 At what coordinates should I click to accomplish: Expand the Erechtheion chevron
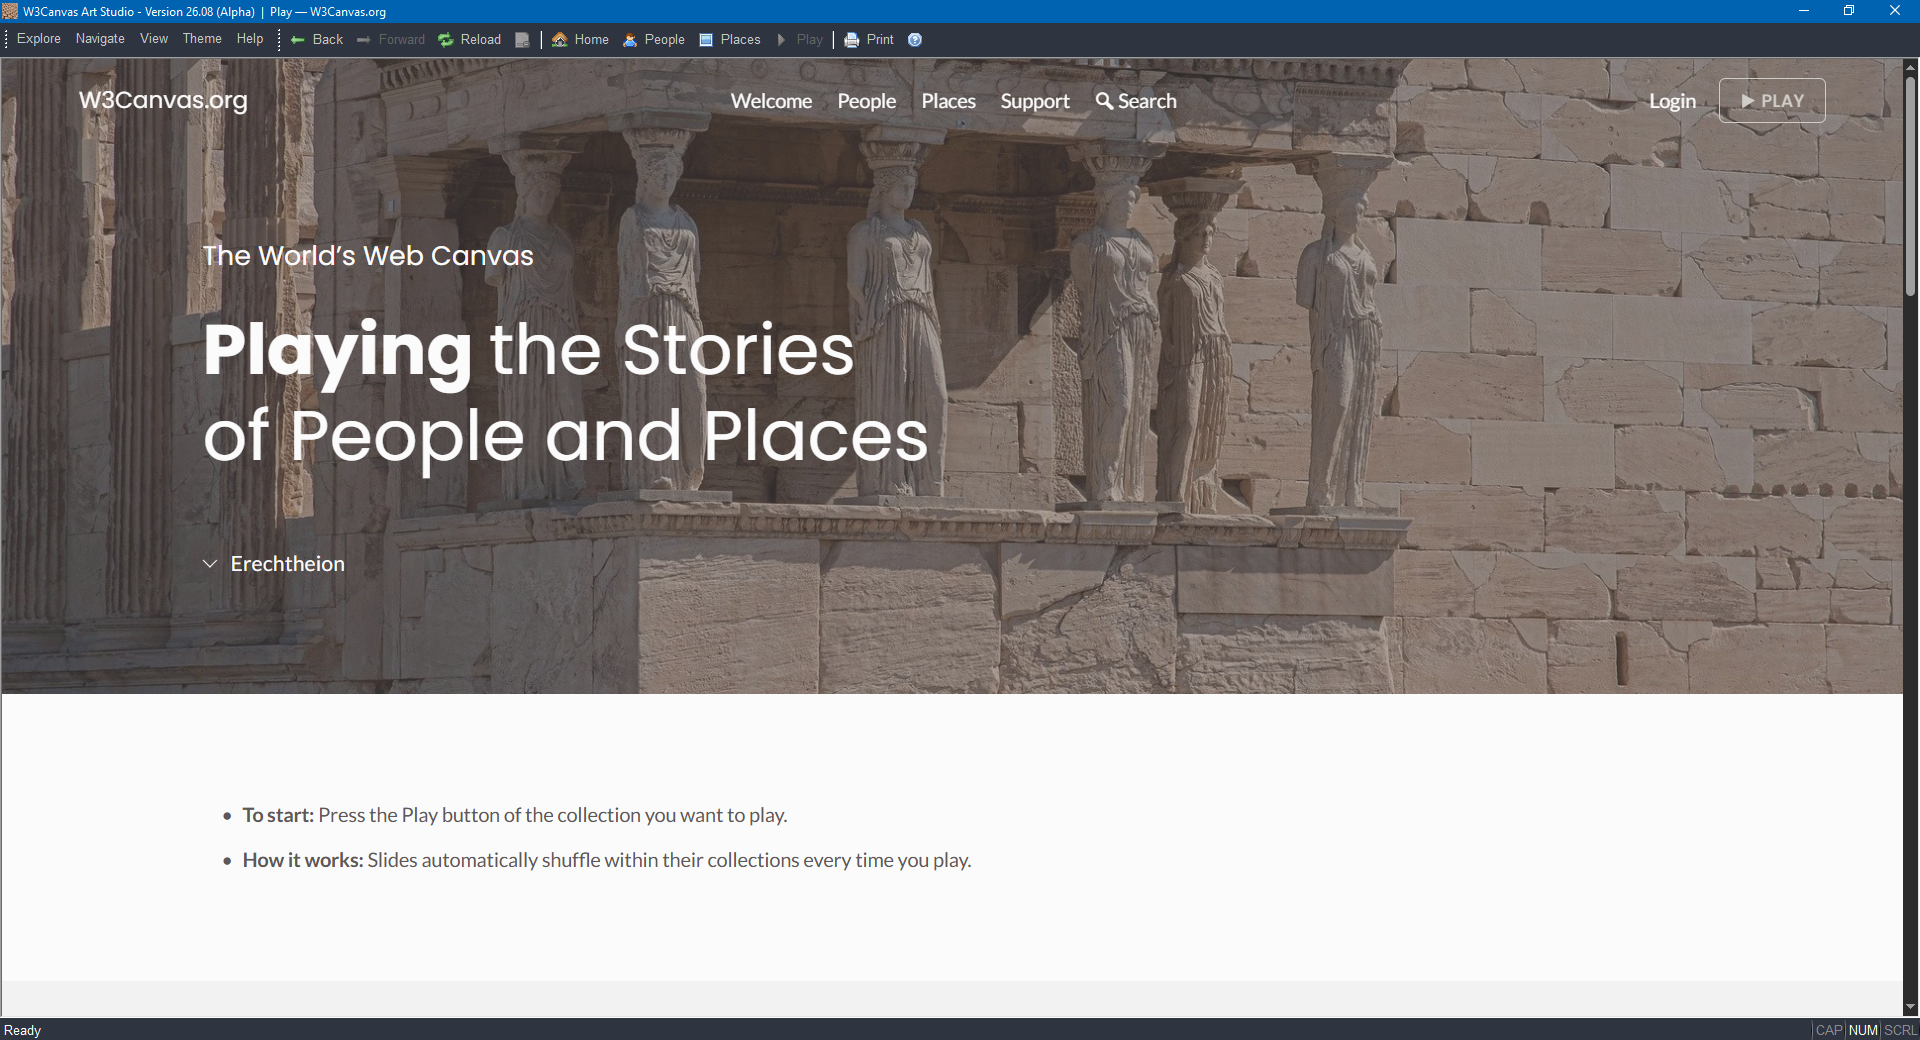(x=210, y=564)
